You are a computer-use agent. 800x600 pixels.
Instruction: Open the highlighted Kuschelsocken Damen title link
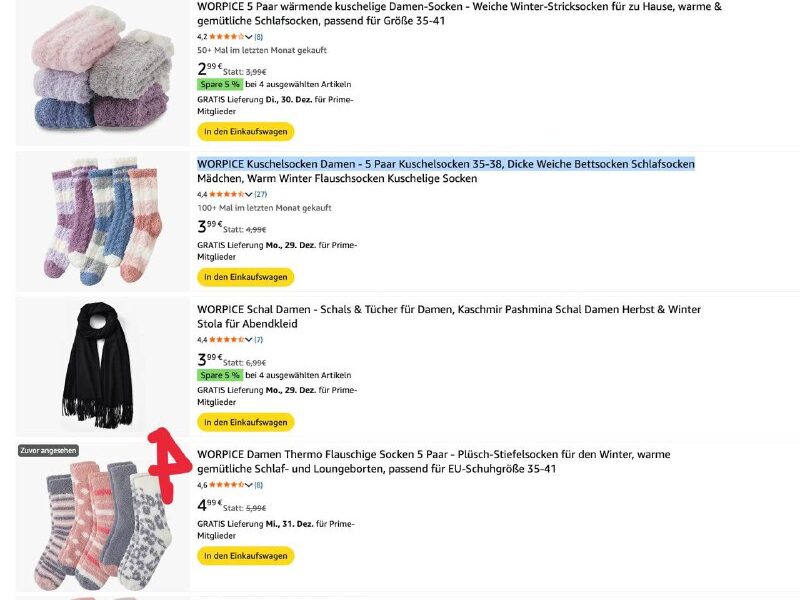click(x=445, y=164)
